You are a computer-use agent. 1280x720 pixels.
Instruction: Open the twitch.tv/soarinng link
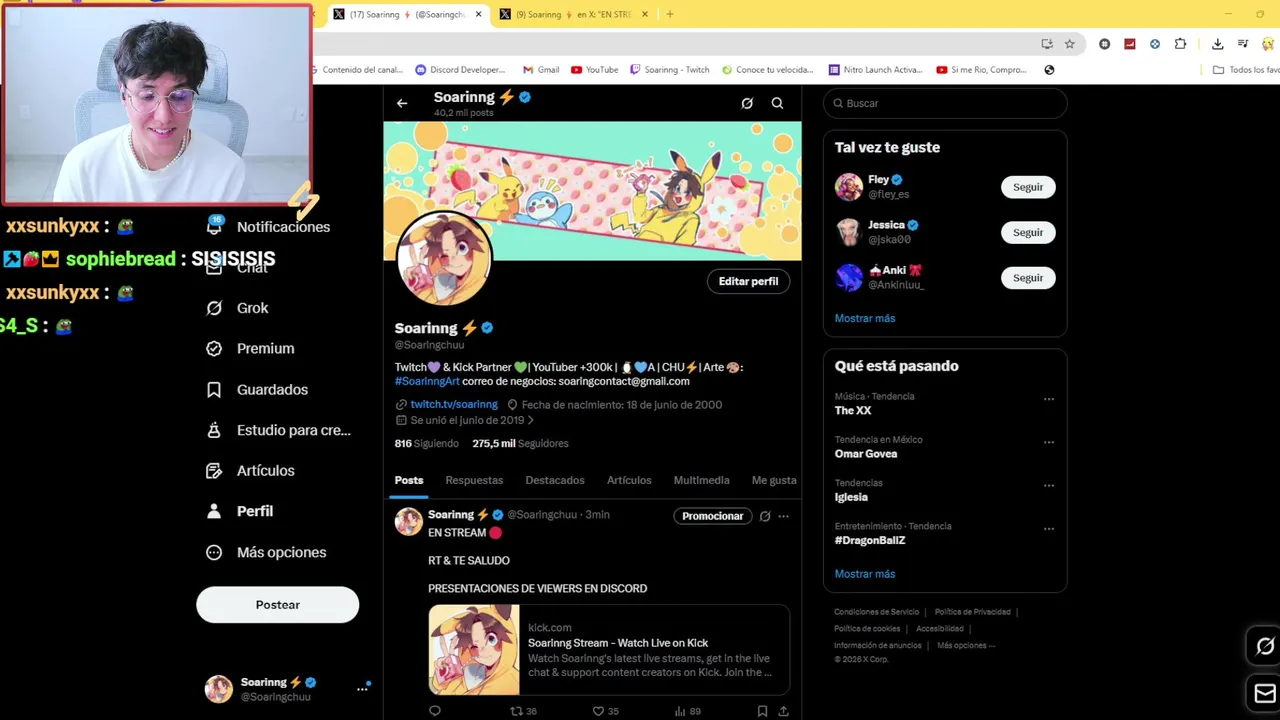point(454,404)
